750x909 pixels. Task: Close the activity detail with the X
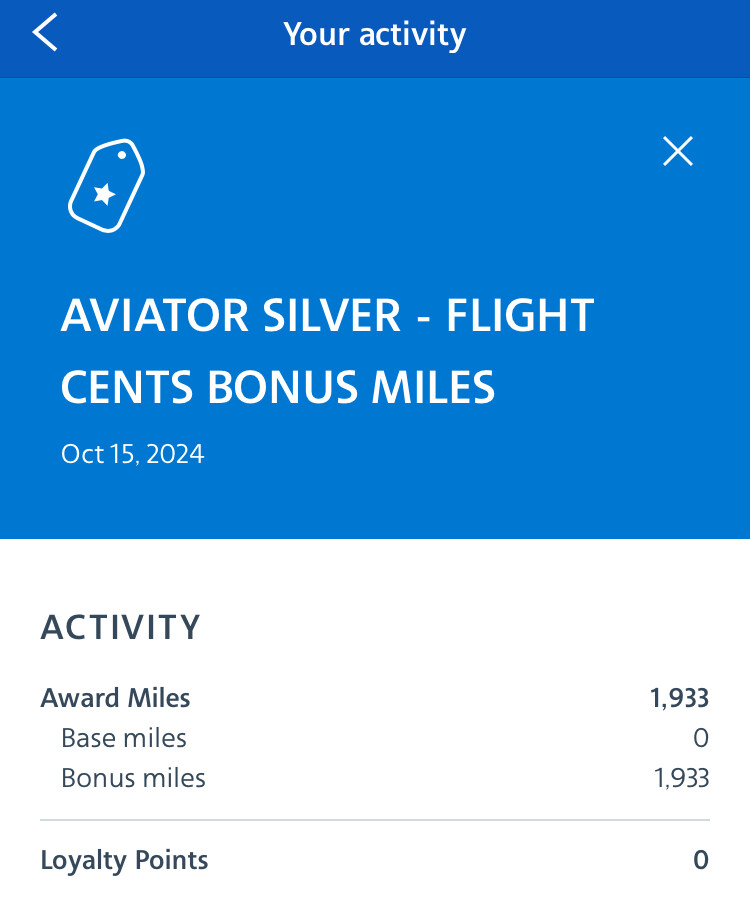click(678, 151)
